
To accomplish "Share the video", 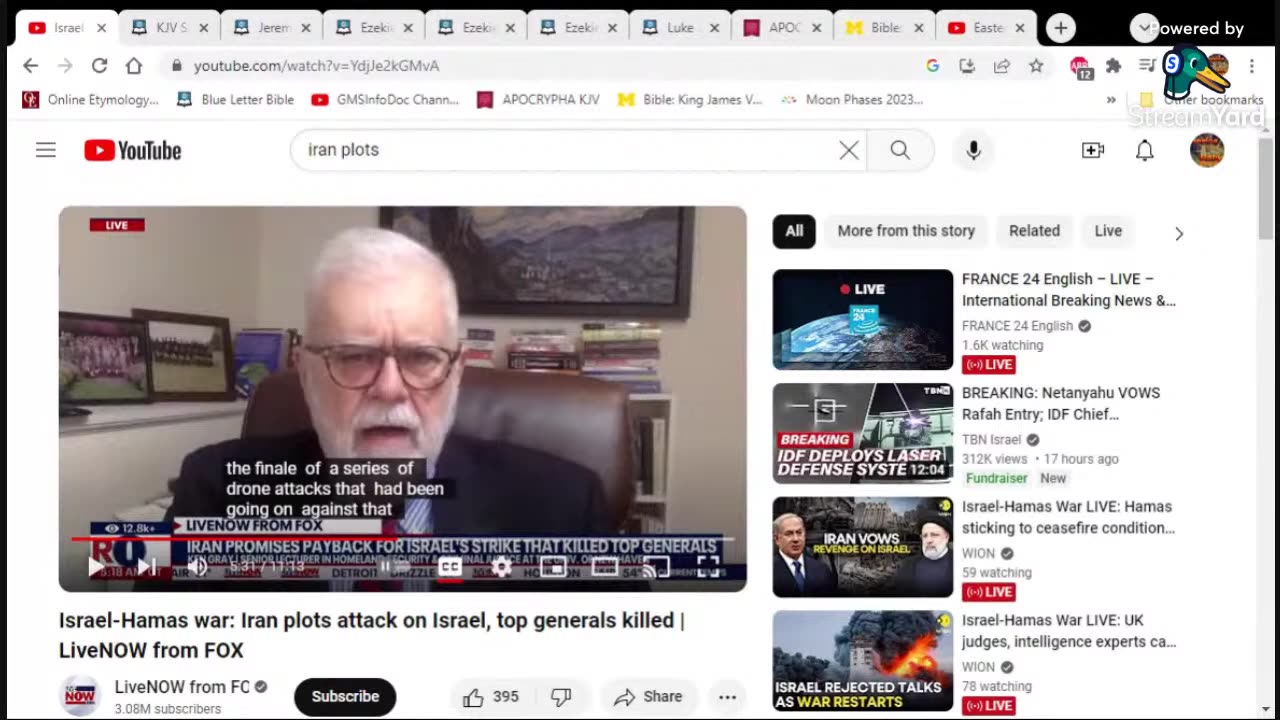I will click(x=648, y=697).
